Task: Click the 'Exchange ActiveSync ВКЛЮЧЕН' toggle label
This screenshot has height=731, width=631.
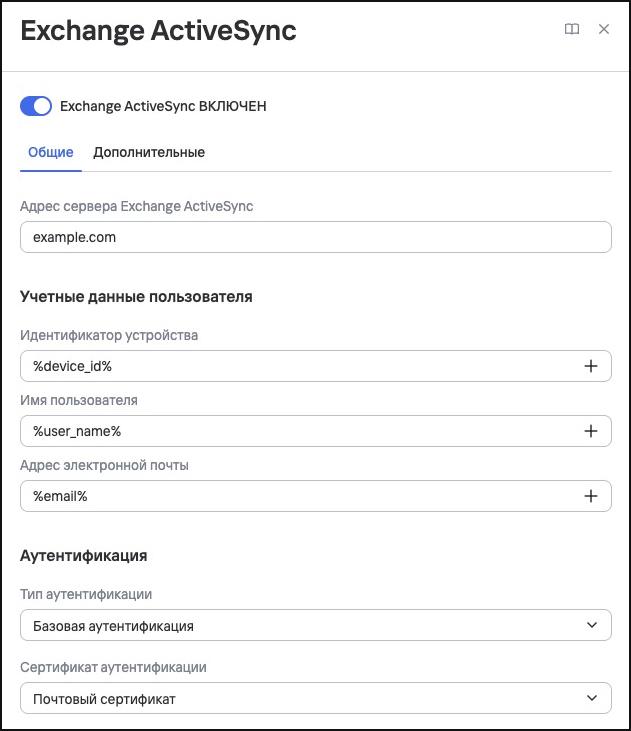Action: (x=163, y=106)
